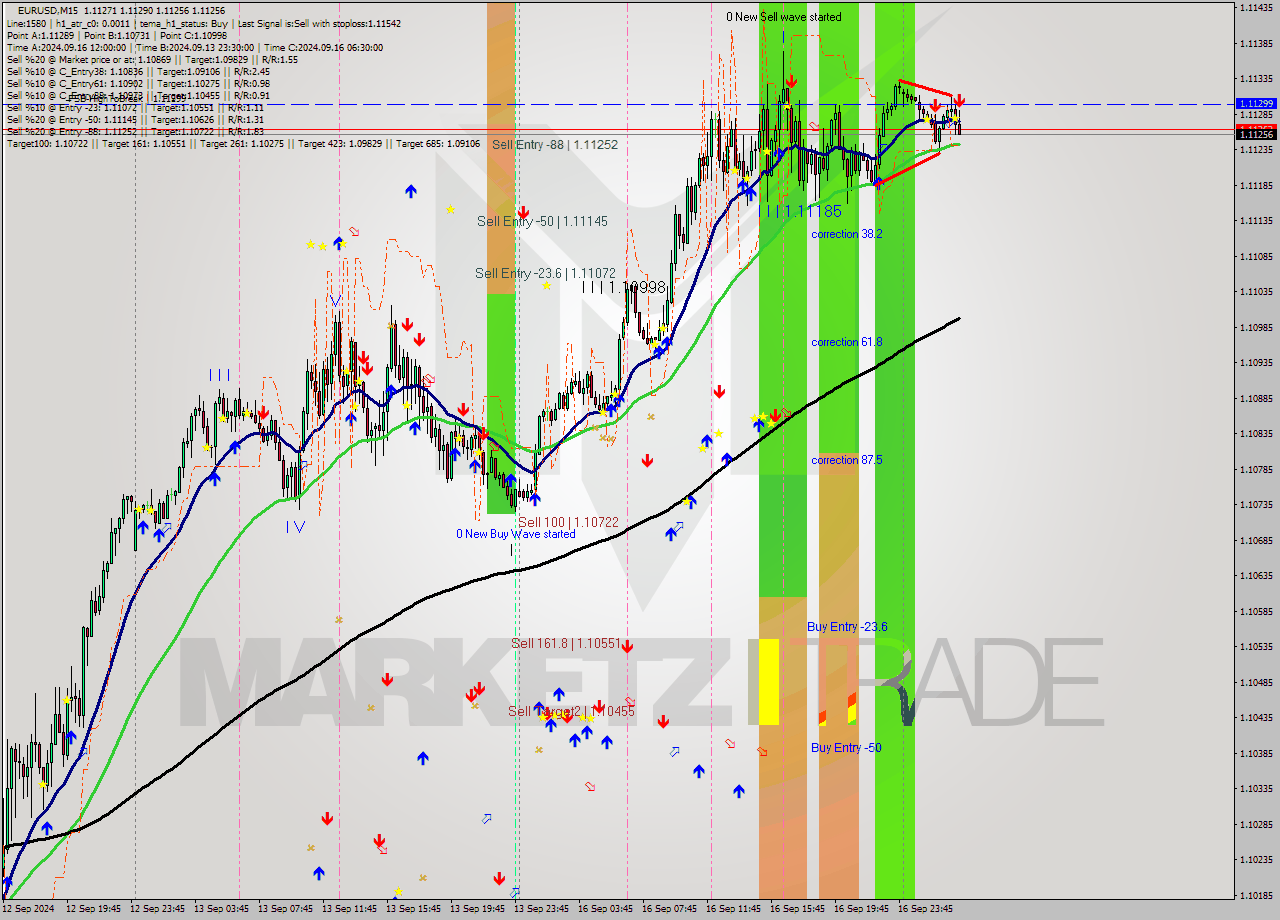Click the 1.11435 price axis label
This screenshot has width=1280, height=920.
(1256, 8)
